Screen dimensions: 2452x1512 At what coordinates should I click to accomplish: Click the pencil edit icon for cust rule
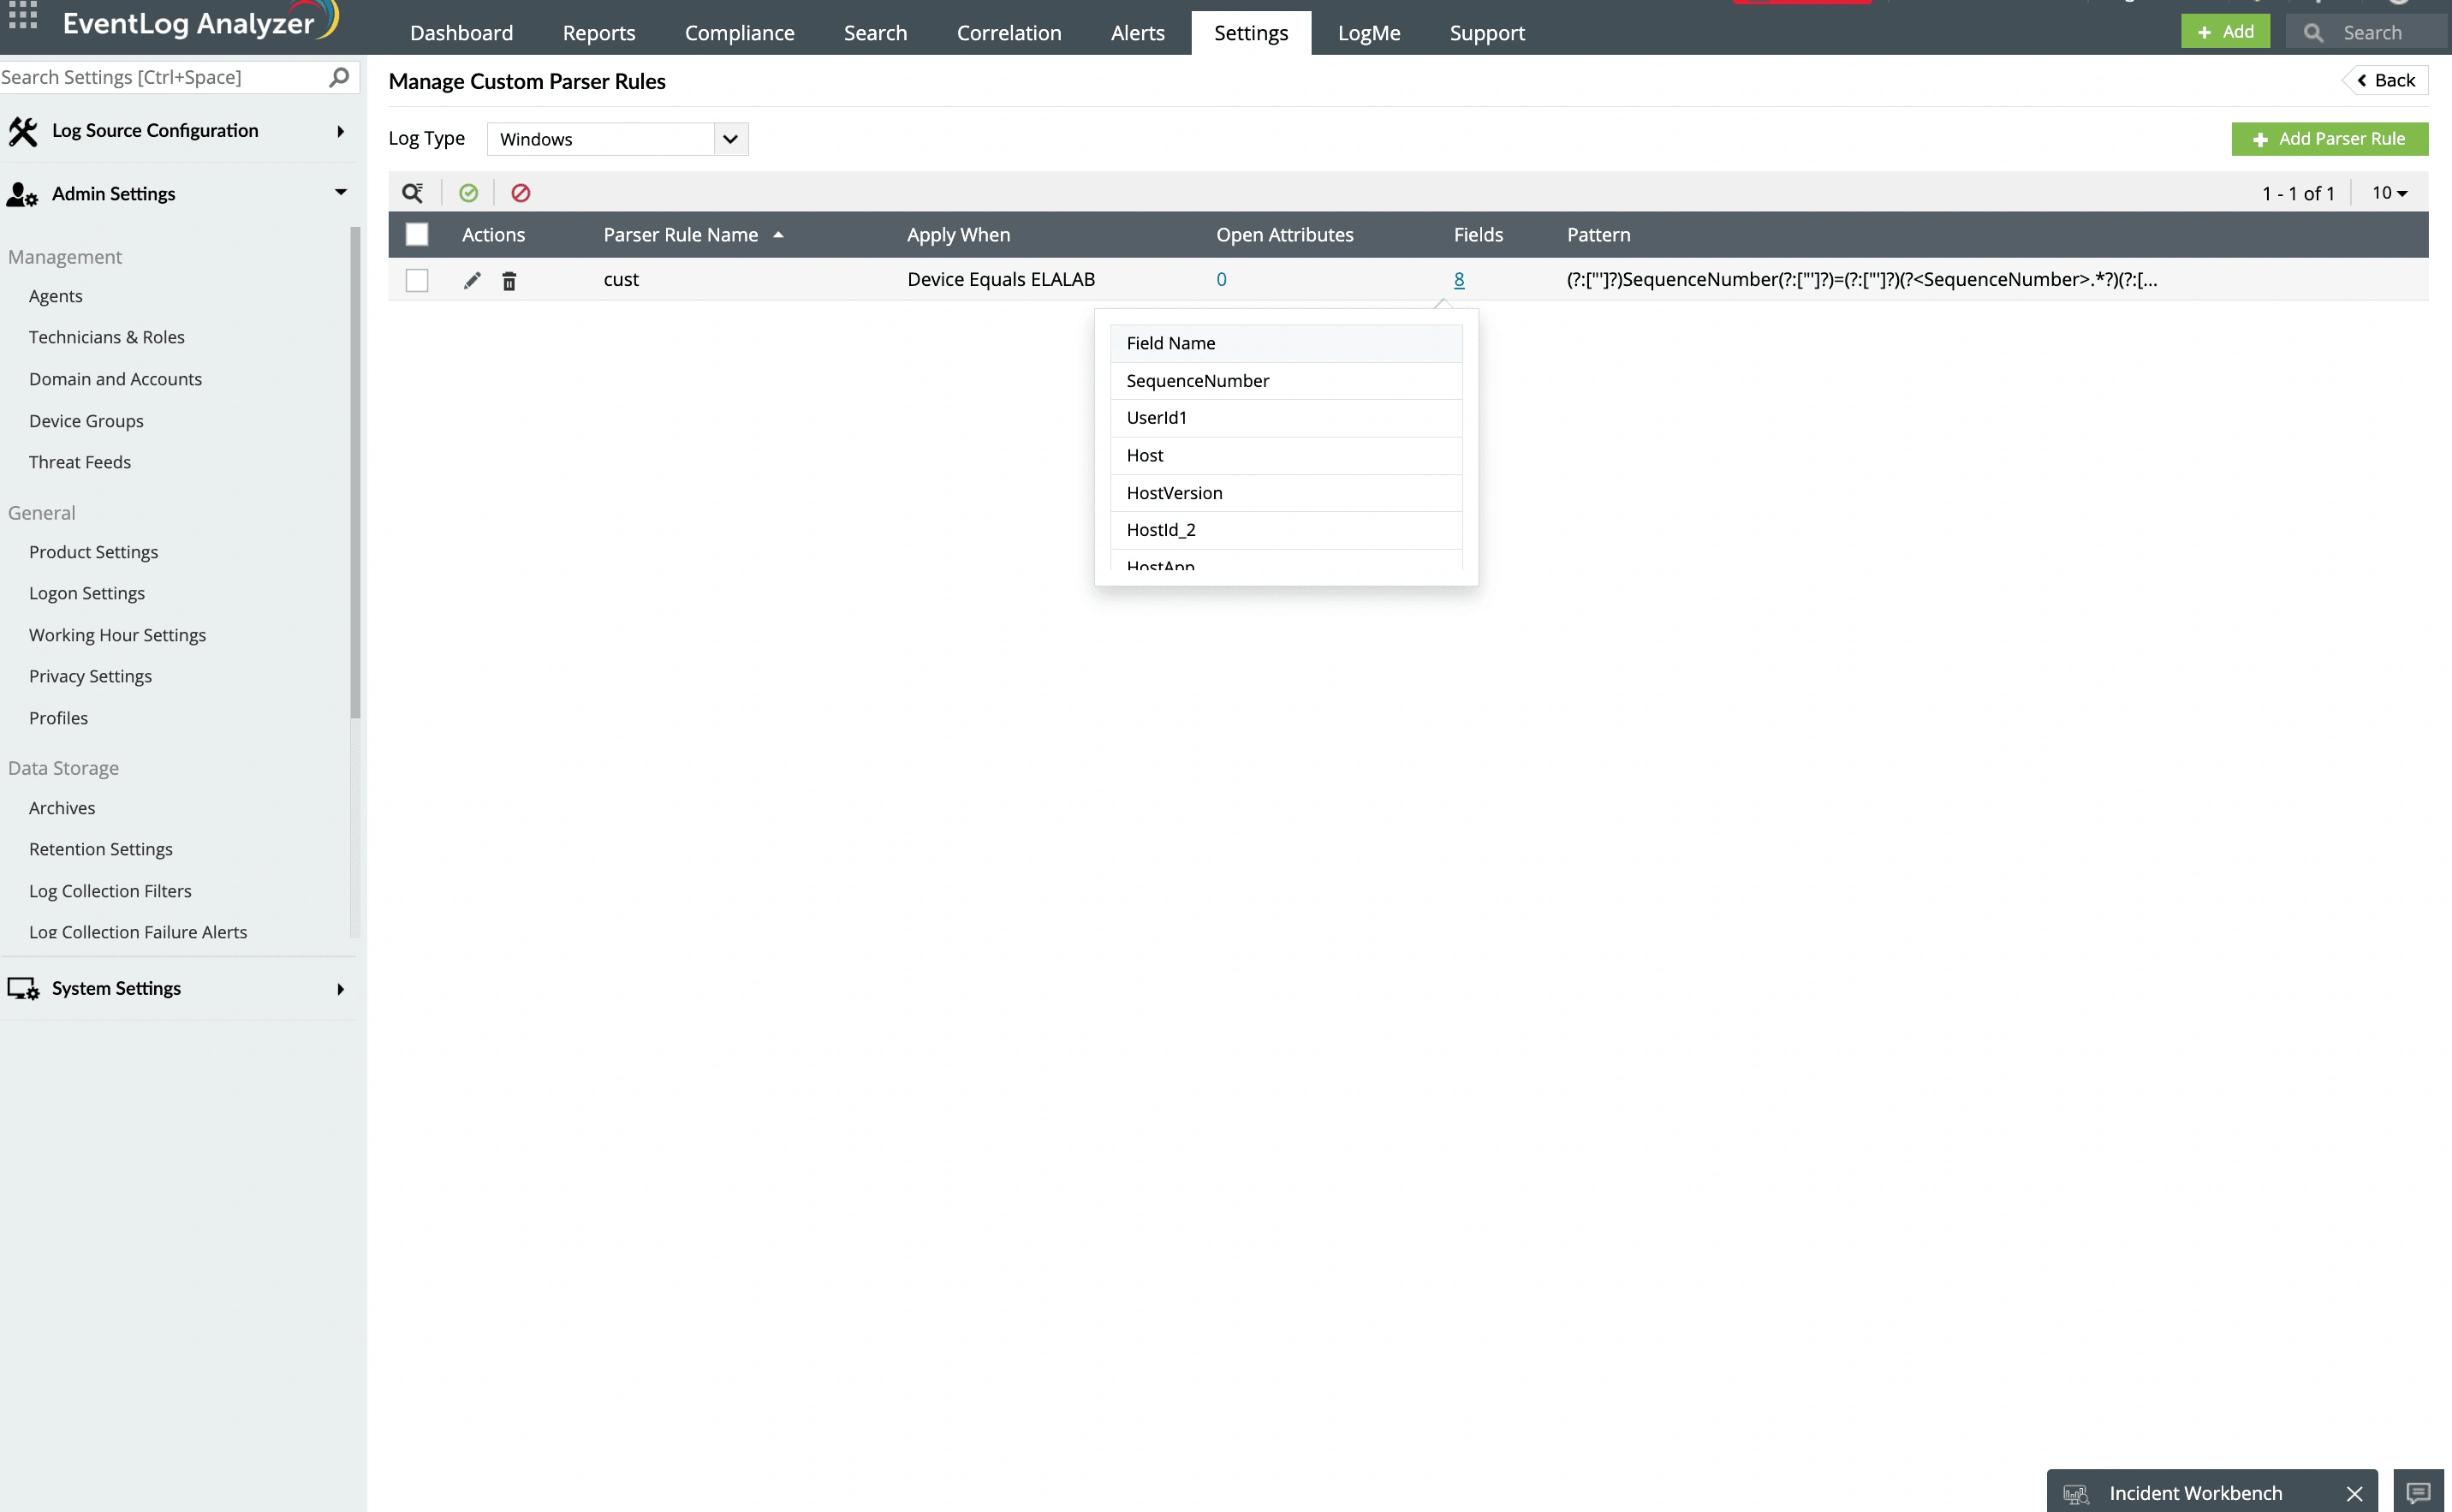pyautogui.click(x=472, y=281)
